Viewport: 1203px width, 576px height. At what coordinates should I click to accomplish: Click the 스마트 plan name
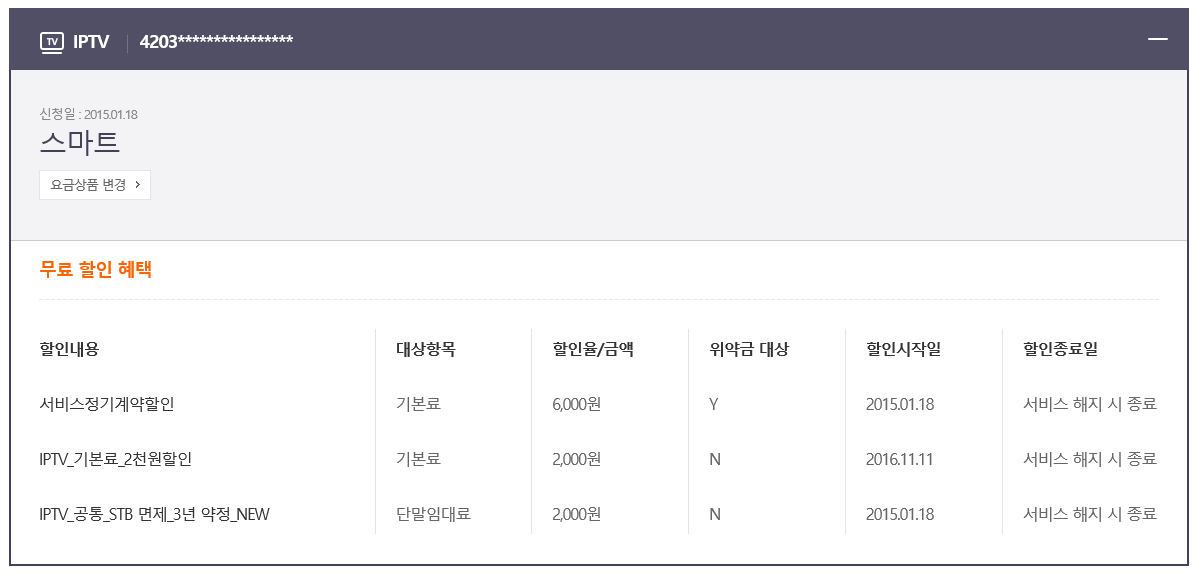point(80,142)
